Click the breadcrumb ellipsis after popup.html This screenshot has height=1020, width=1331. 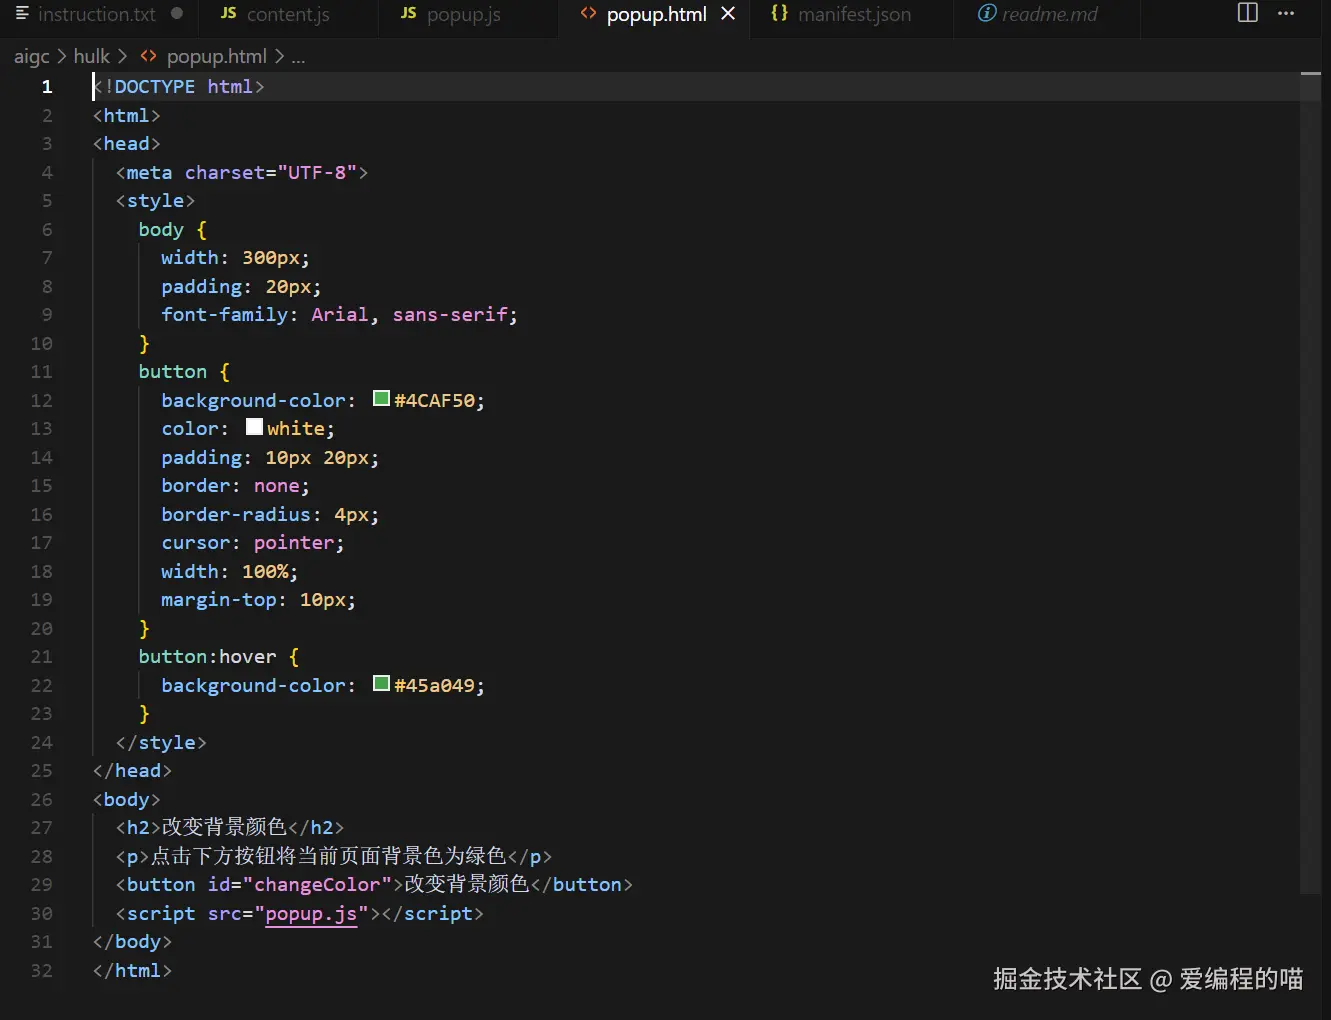point(298,57)
